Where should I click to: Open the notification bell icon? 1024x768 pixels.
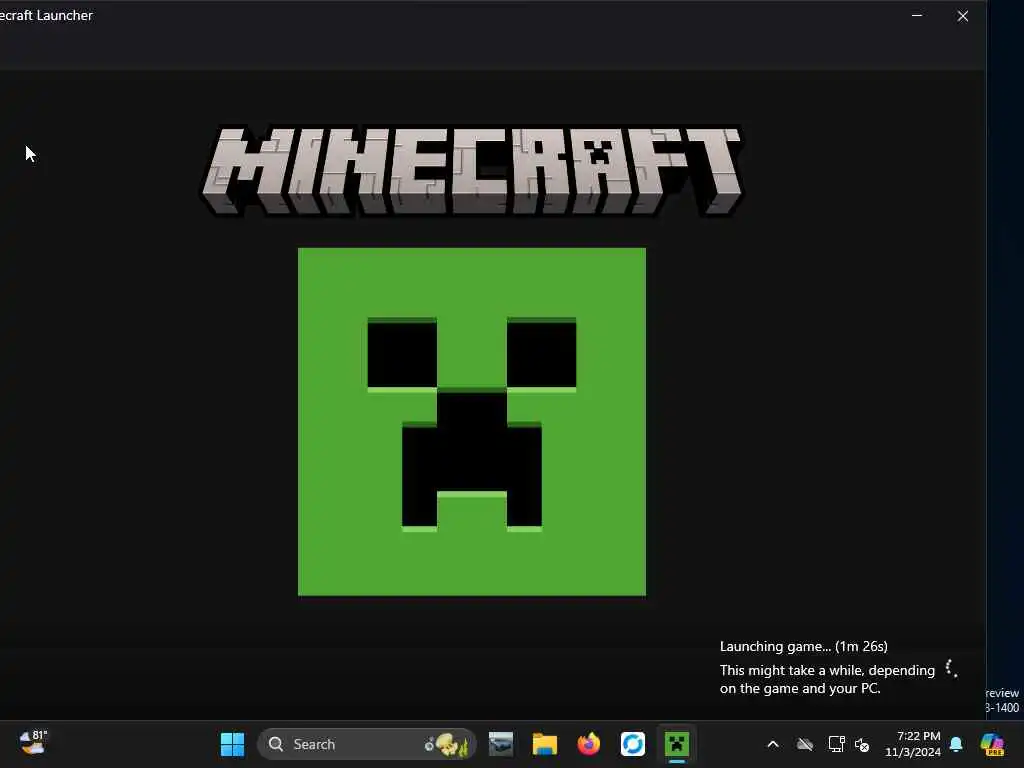point(956,744)
